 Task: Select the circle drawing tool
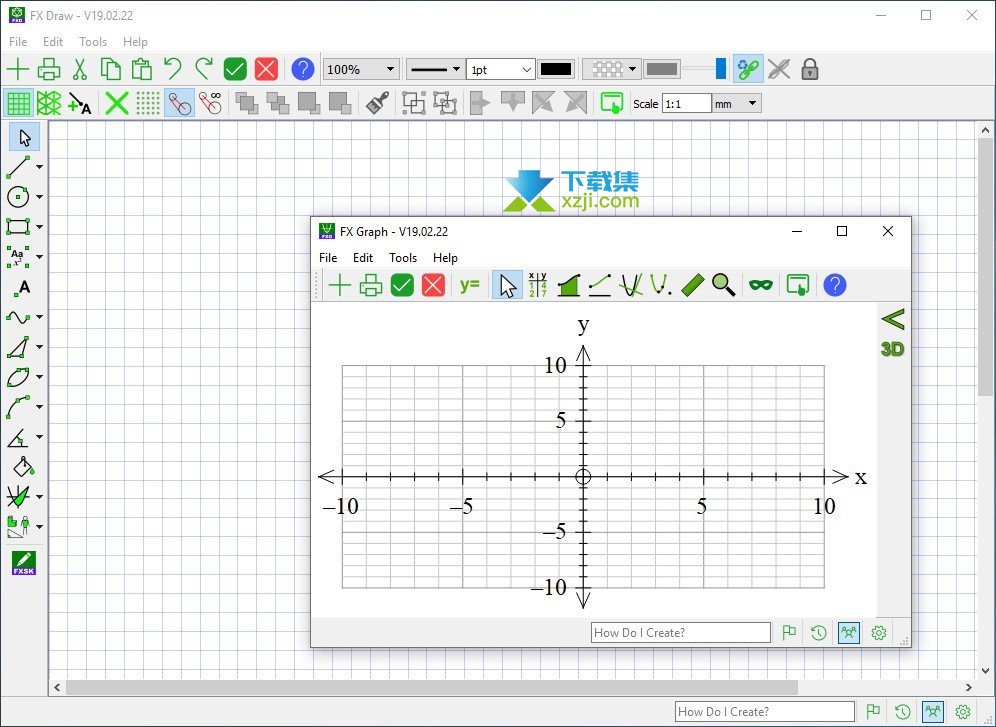[x=18, y=197]
